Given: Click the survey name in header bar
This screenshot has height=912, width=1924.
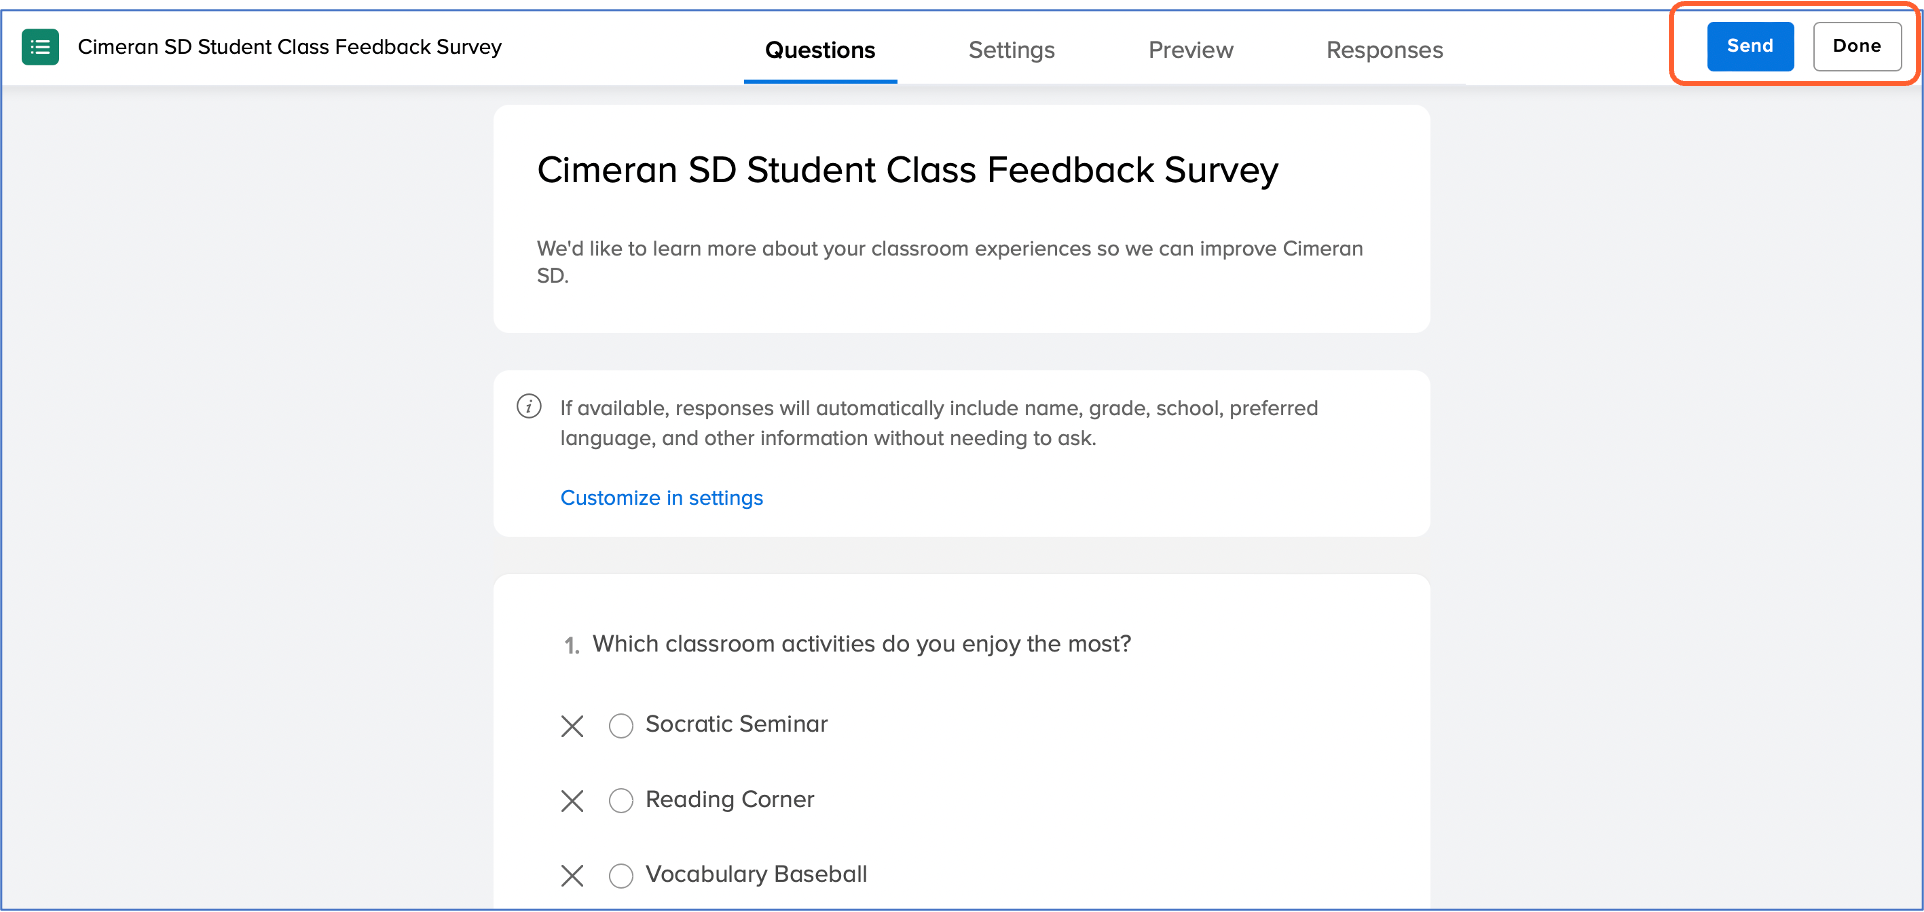Looking at the screenshot, I should click(289, 47).
